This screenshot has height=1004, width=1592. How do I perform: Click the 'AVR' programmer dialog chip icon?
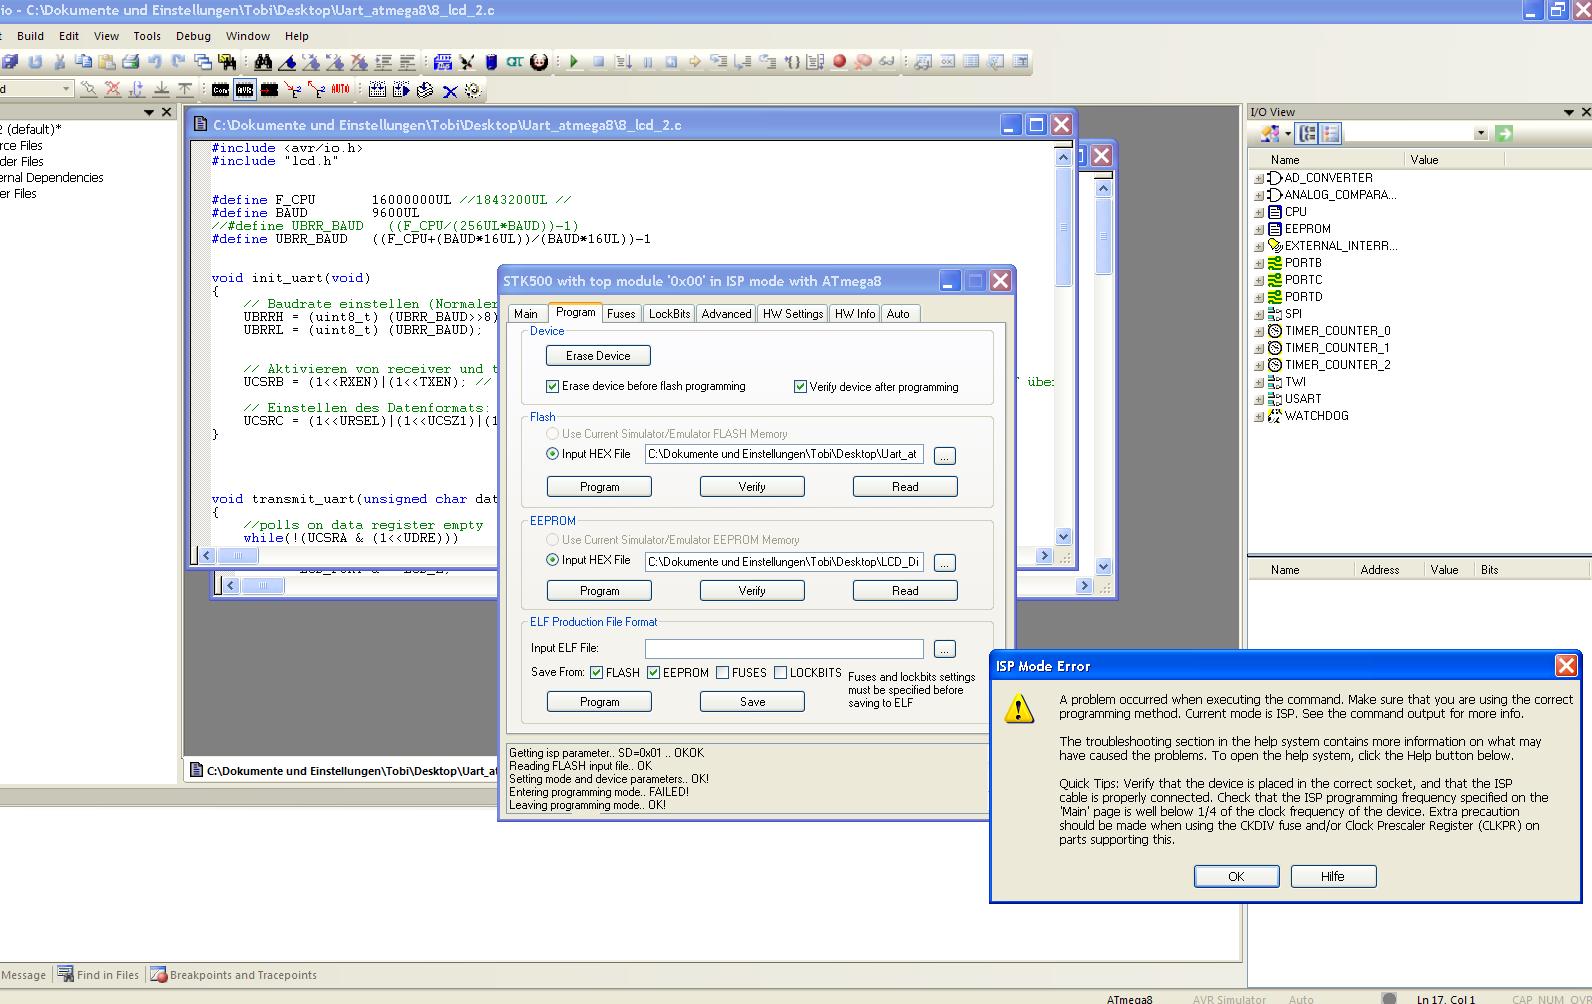tap(244, 90)
